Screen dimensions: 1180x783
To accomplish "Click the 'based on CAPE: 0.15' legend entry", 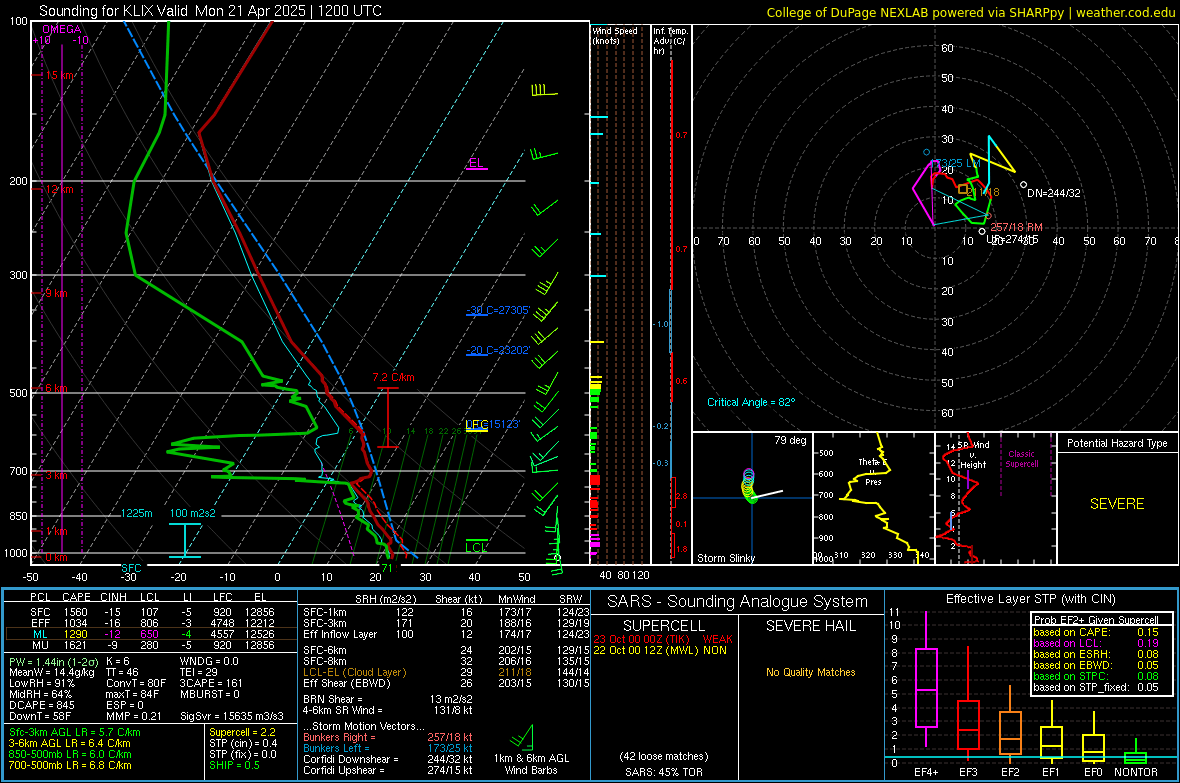I will click(x=1096, y=632).
